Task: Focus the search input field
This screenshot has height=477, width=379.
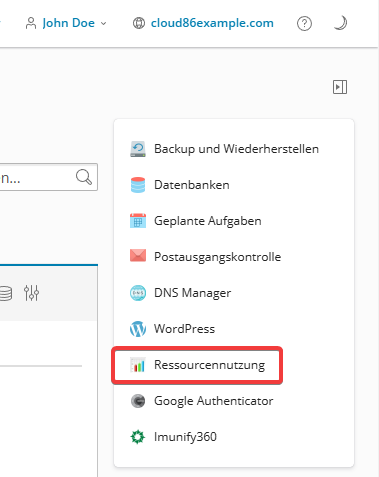Action: click(x=47, y=177)
